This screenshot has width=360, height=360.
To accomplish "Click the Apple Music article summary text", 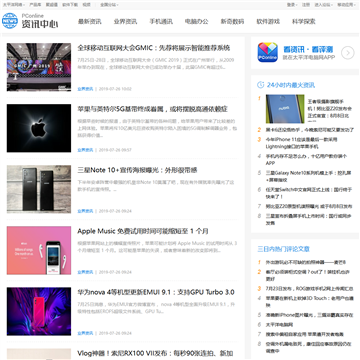I will pos(157,247).
